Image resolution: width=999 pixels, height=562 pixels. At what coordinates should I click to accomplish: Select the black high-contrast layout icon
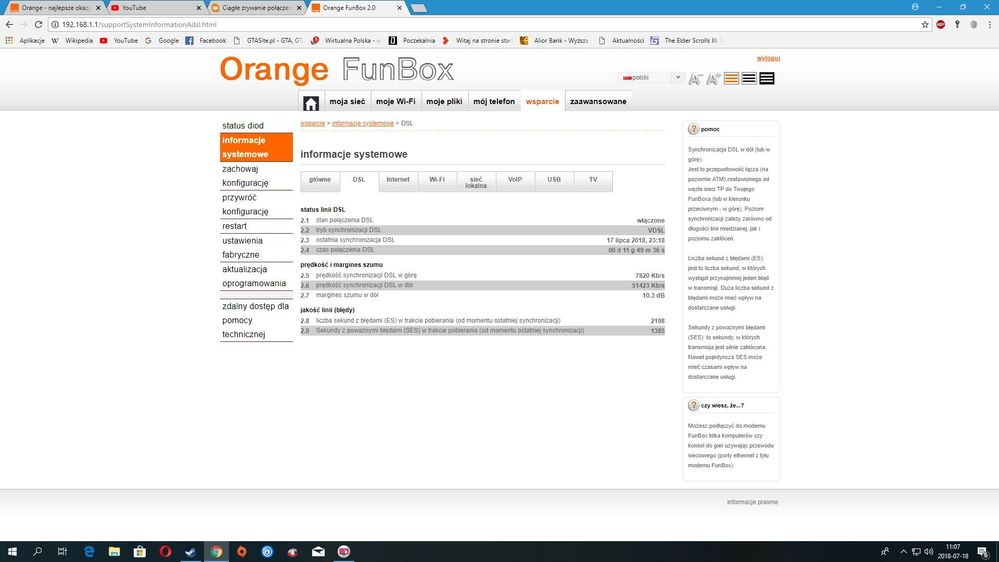(x=767, y=79)
